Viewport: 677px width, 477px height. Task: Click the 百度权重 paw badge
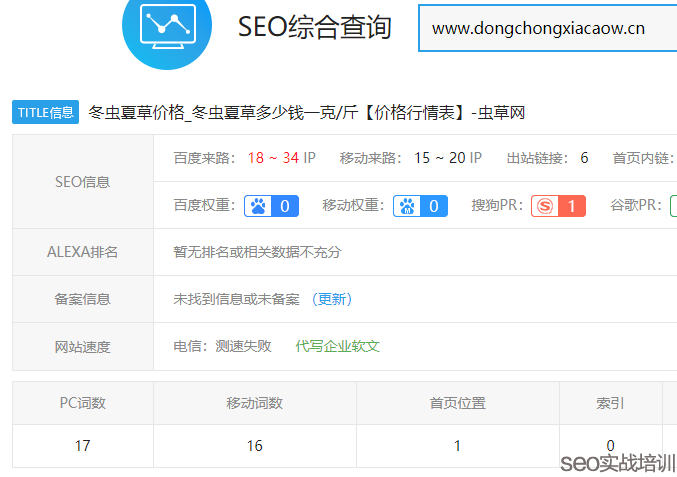pos(272,206)
